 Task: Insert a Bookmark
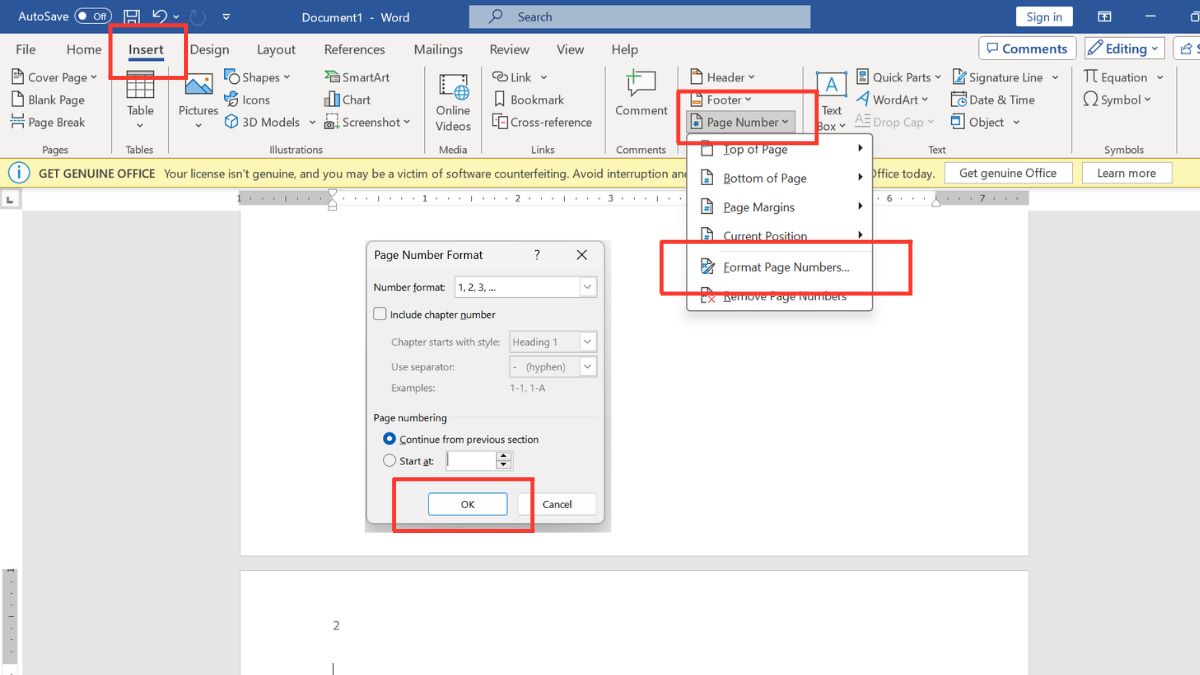pyautogui.click(x=529, y=100)
